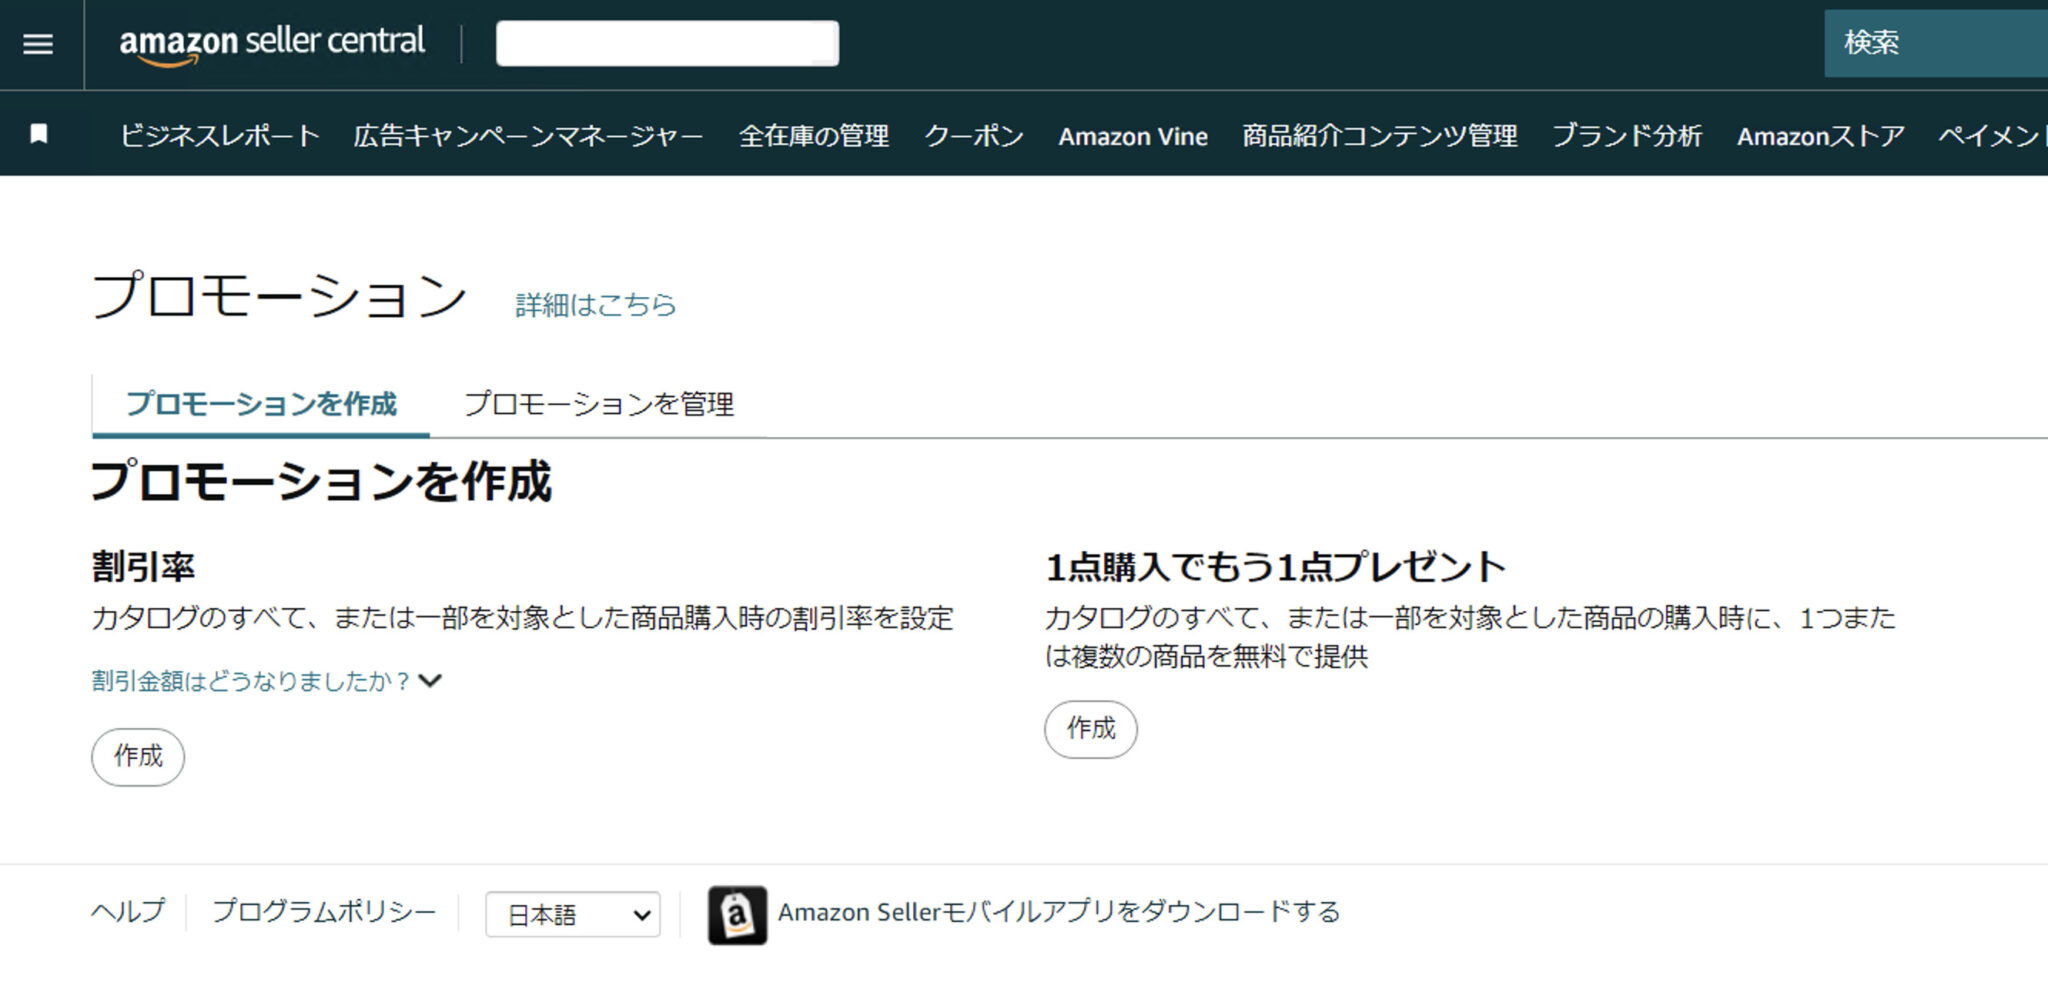Click 作成 under 1点購入でもう1点プレゼント

1090,729
